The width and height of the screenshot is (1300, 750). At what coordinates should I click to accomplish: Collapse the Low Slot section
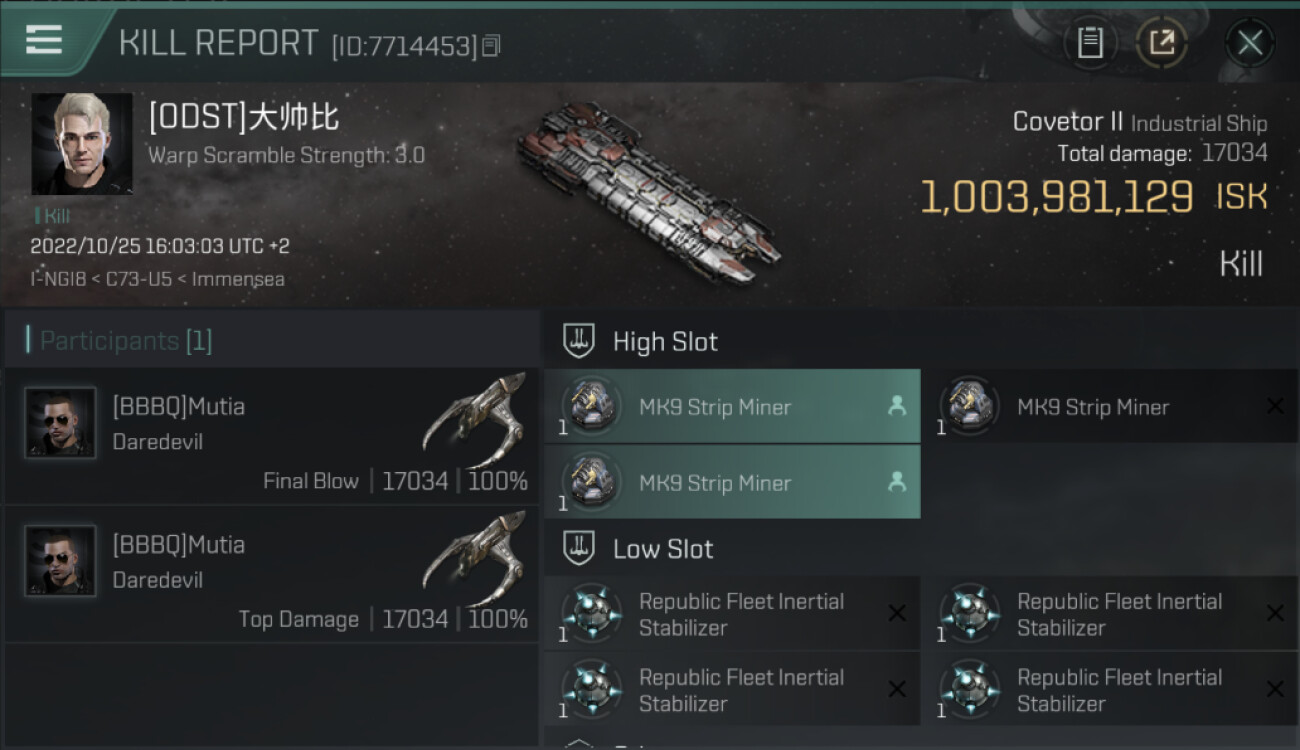coord(579,549)
